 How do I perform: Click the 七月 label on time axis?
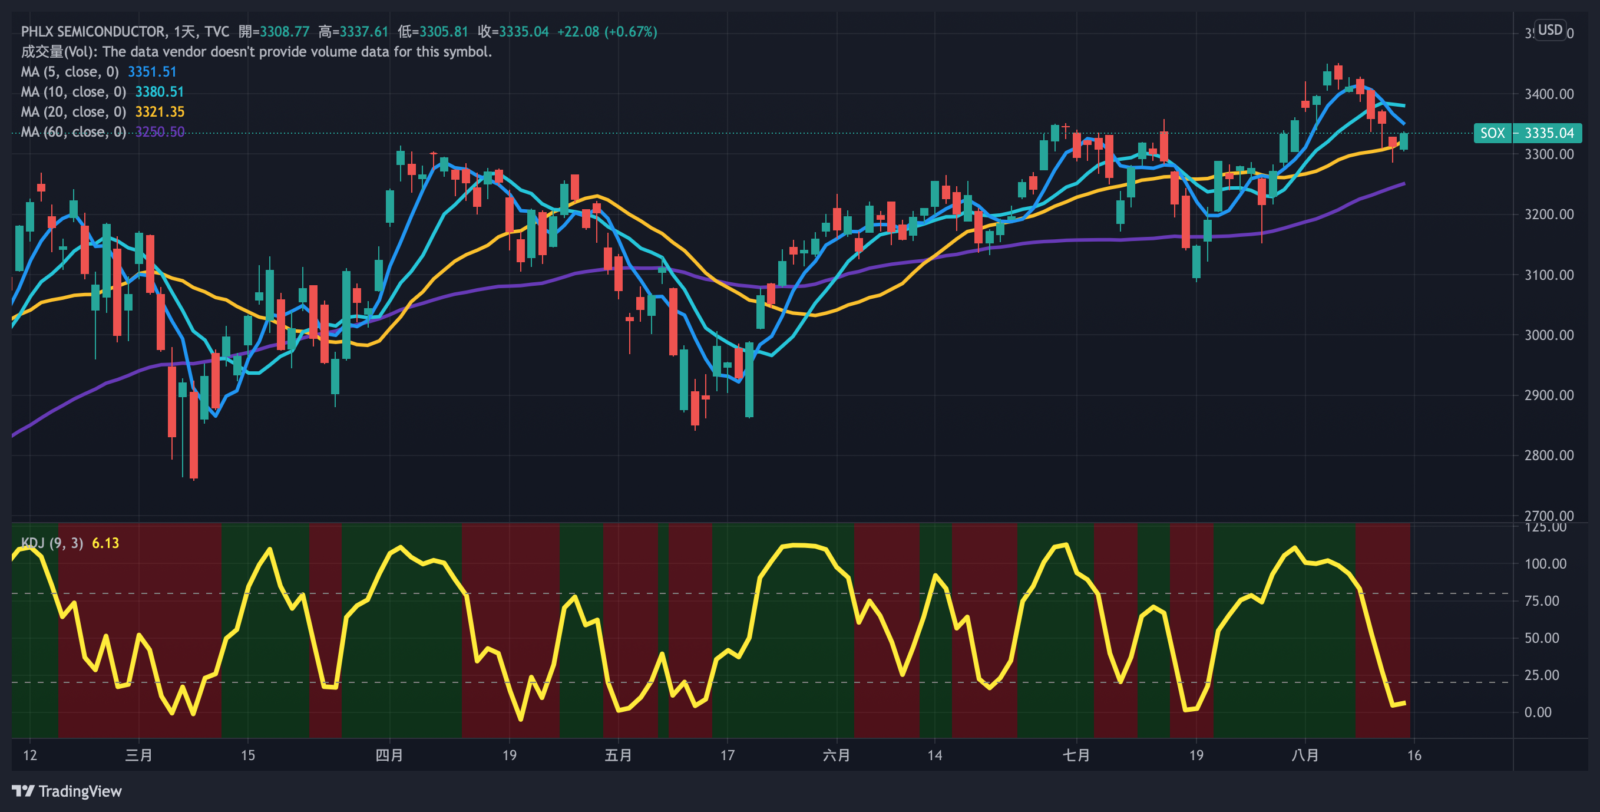click(x=1076, y=755)
